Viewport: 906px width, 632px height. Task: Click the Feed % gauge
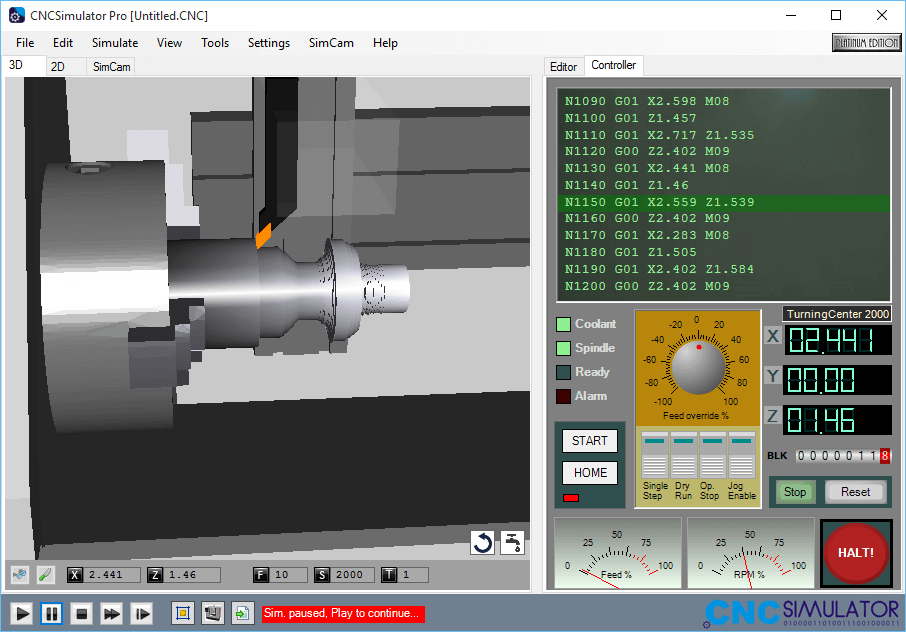tap(618, 553)
